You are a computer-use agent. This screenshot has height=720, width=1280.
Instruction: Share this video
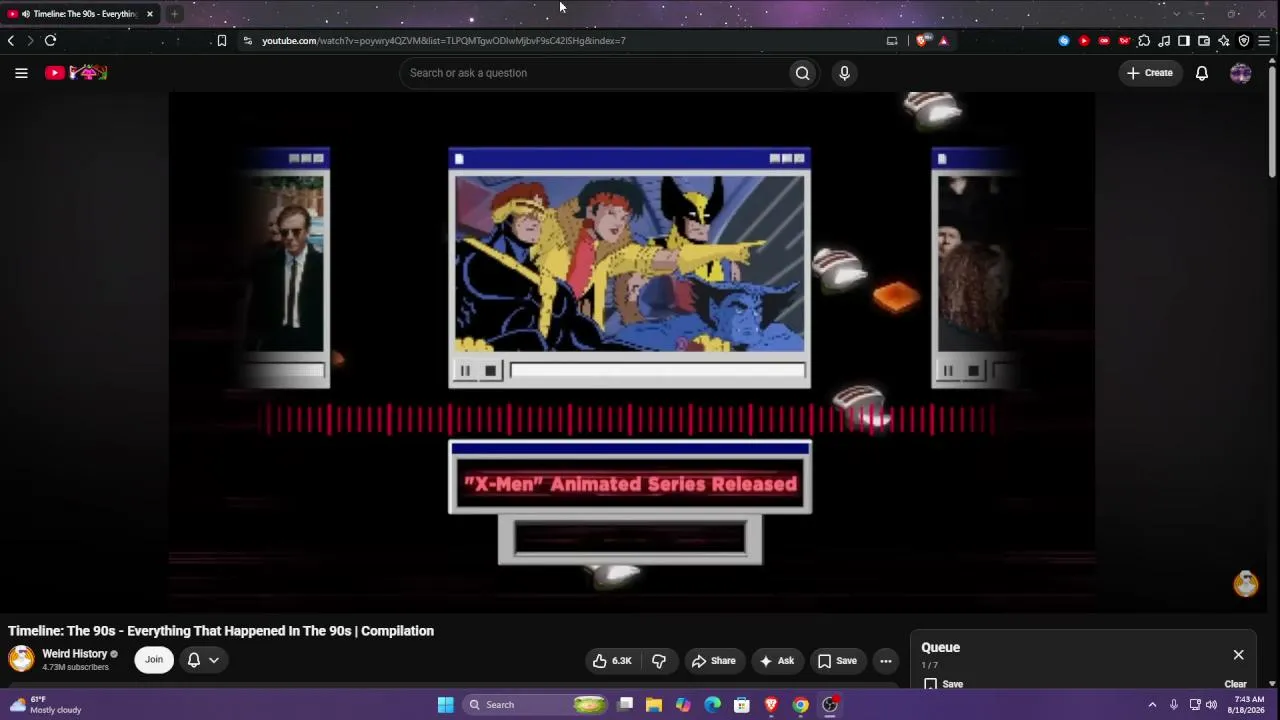714,661
